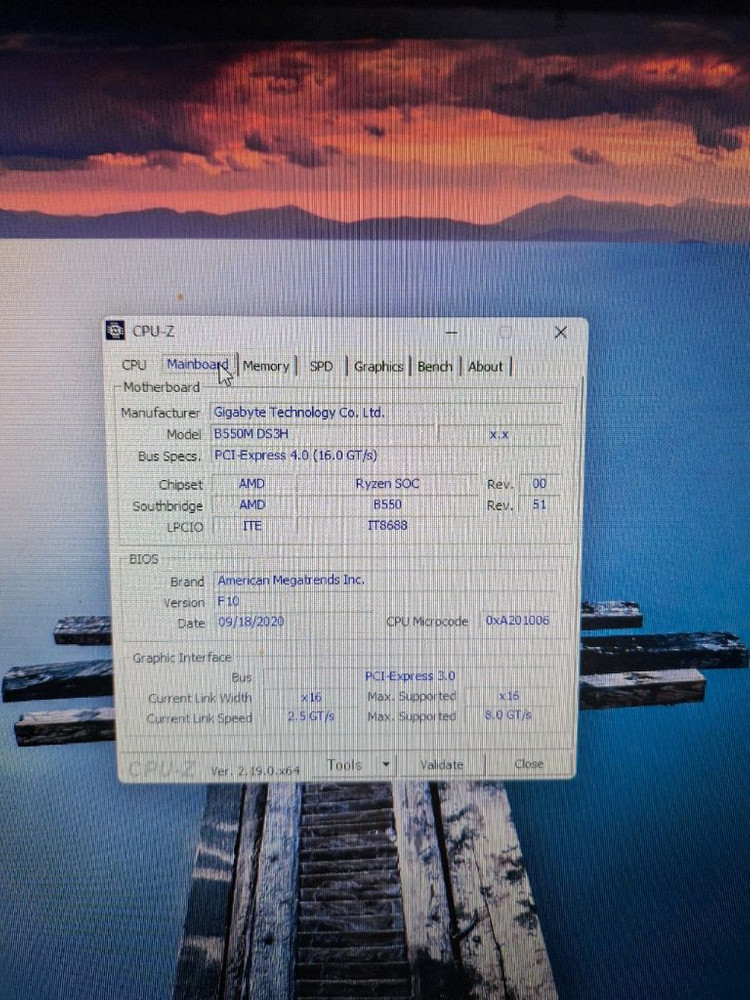
Task: Click the x.x model revision field
Action: (499, 434)
